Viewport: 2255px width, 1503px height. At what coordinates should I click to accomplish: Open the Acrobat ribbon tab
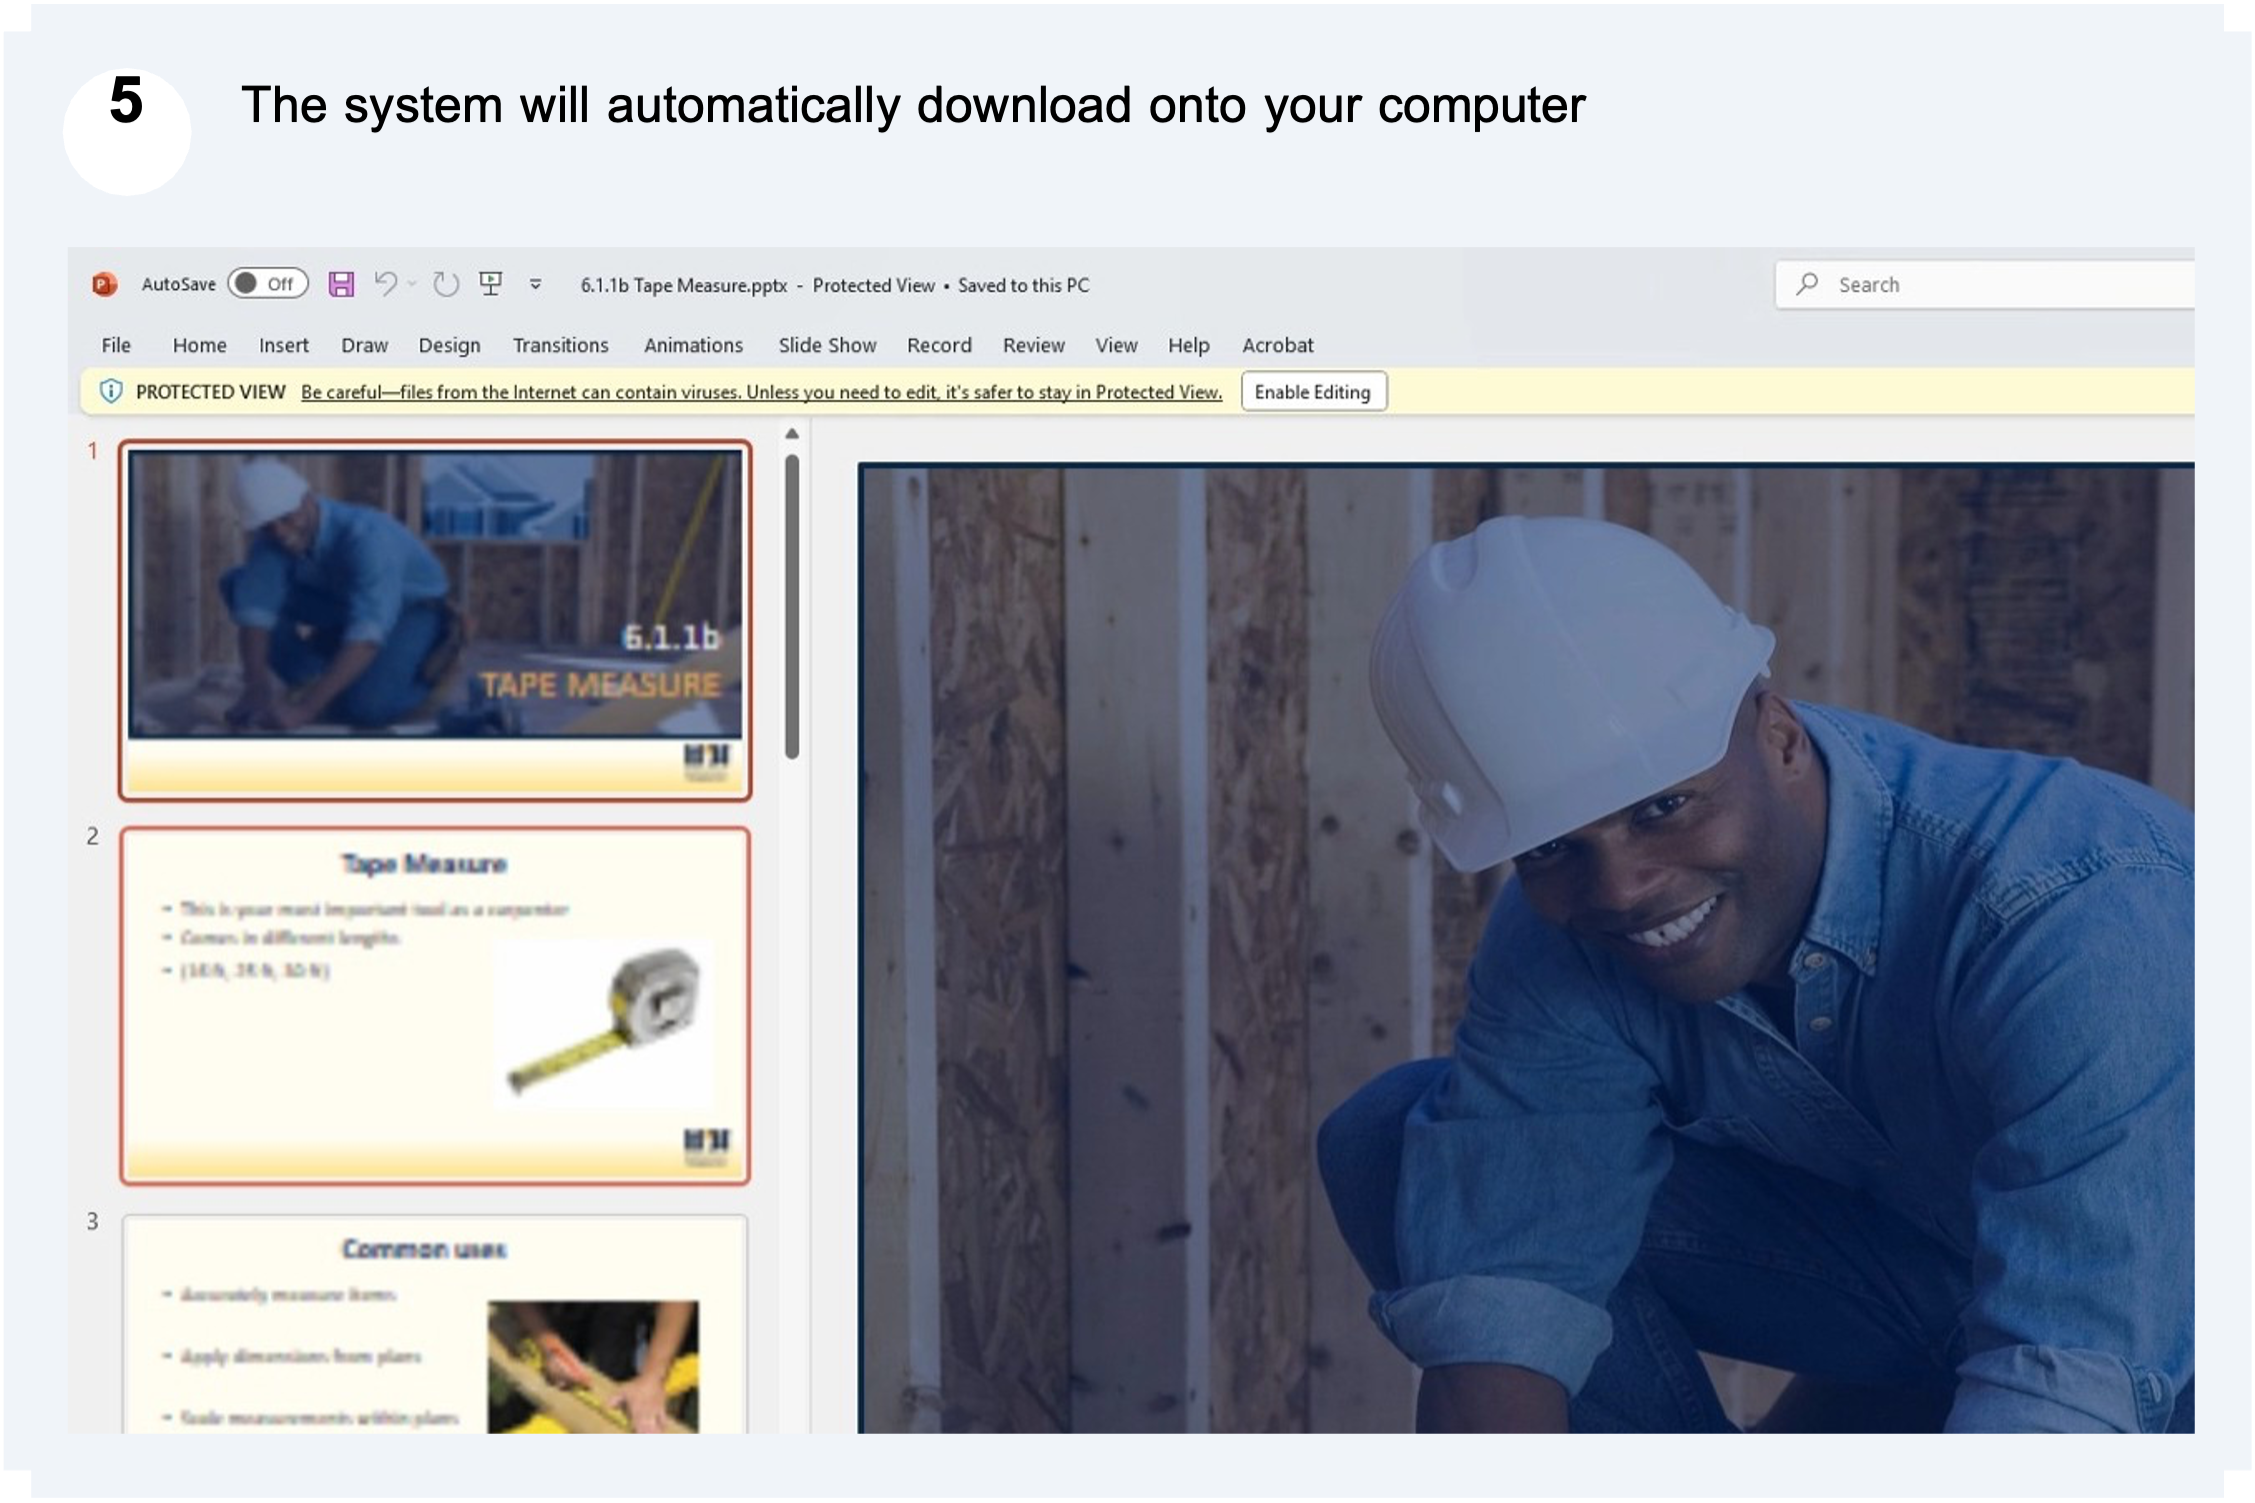click(1277, 345)
